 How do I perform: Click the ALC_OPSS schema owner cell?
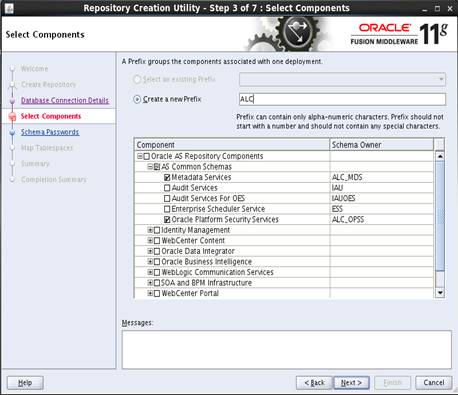point(382,220)
